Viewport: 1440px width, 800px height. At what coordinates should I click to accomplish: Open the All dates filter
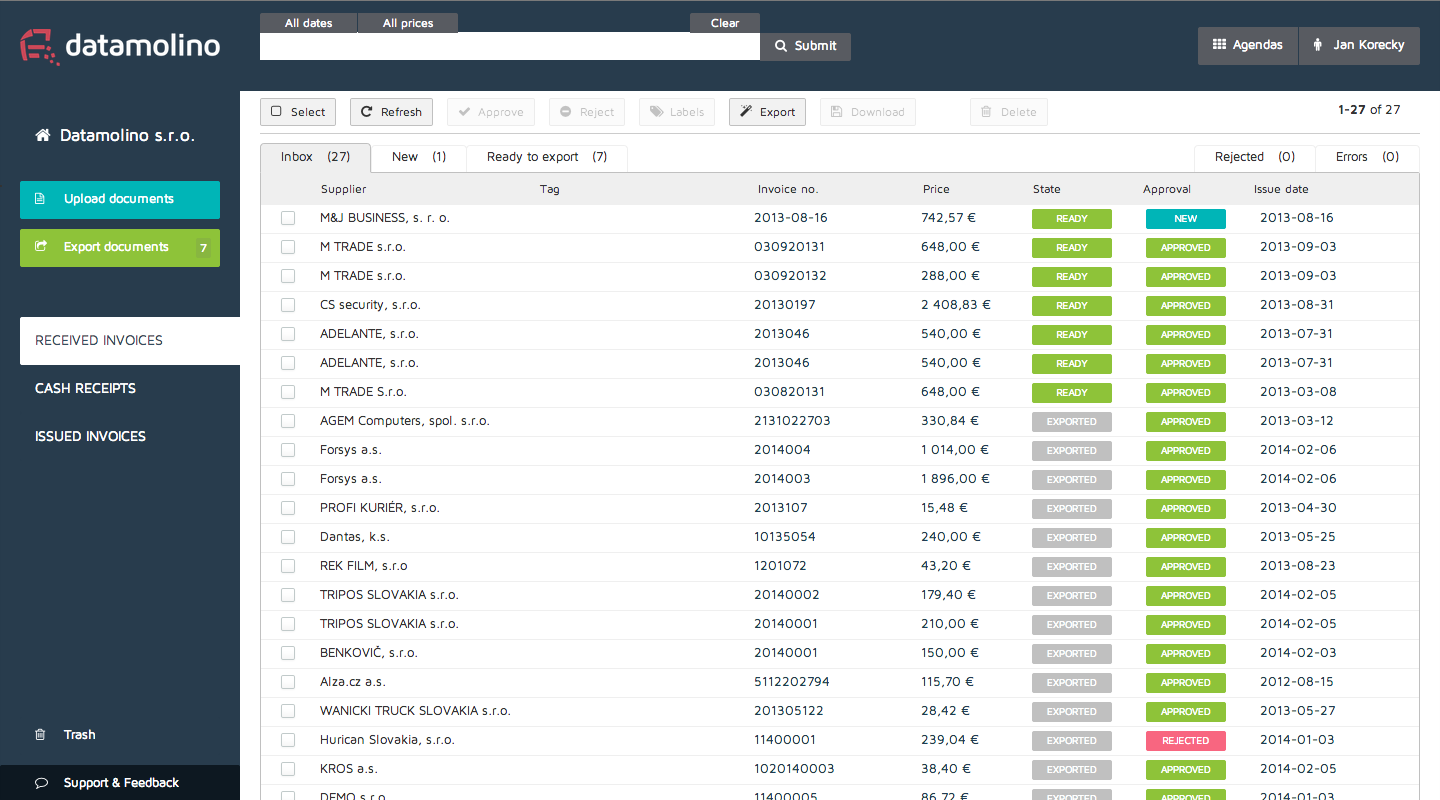click(308, 23)
